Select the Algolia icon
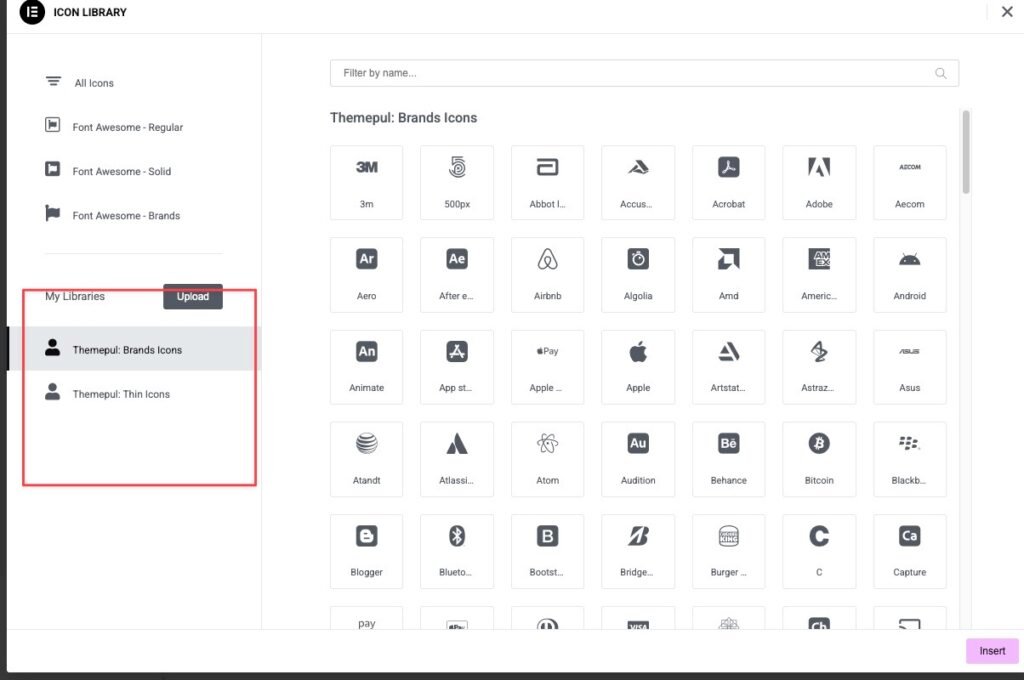 tap(638, 274)
